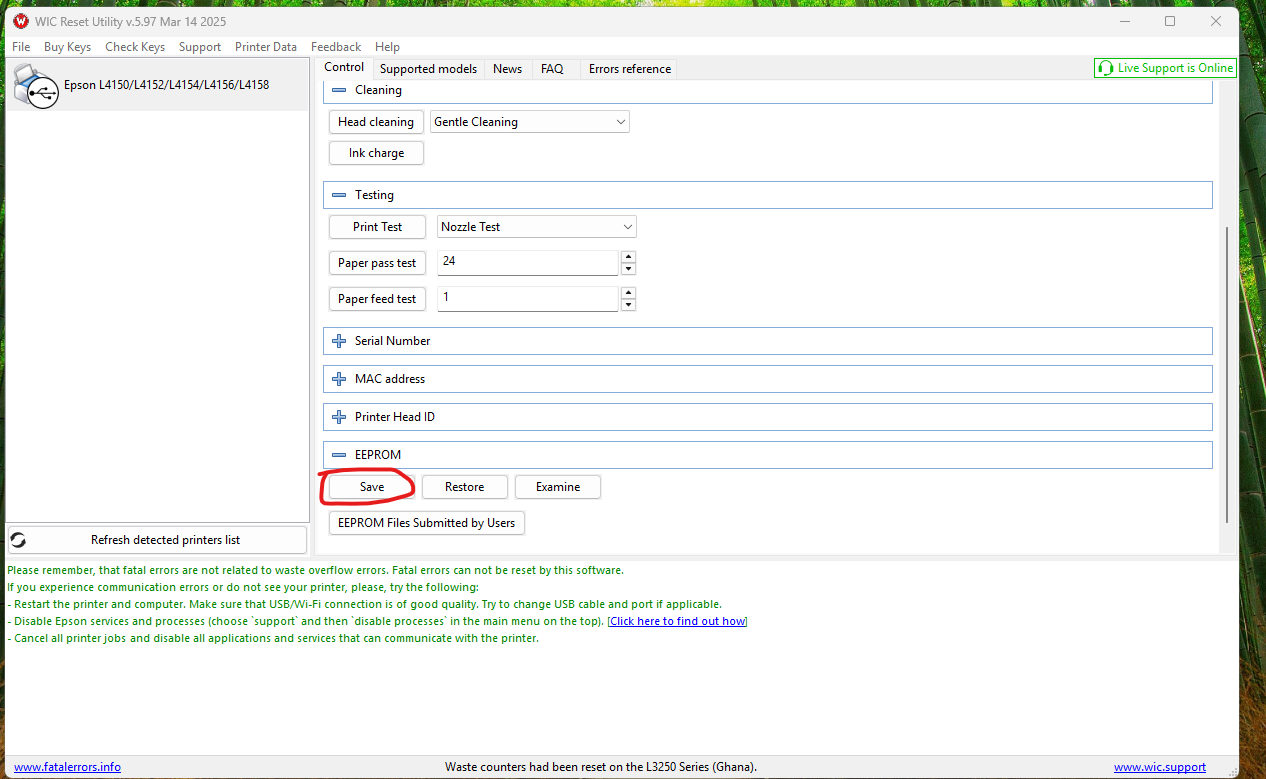The image size is (1266, 779).
Task: Collapse the EEPROM section
Action: (339, 455)
